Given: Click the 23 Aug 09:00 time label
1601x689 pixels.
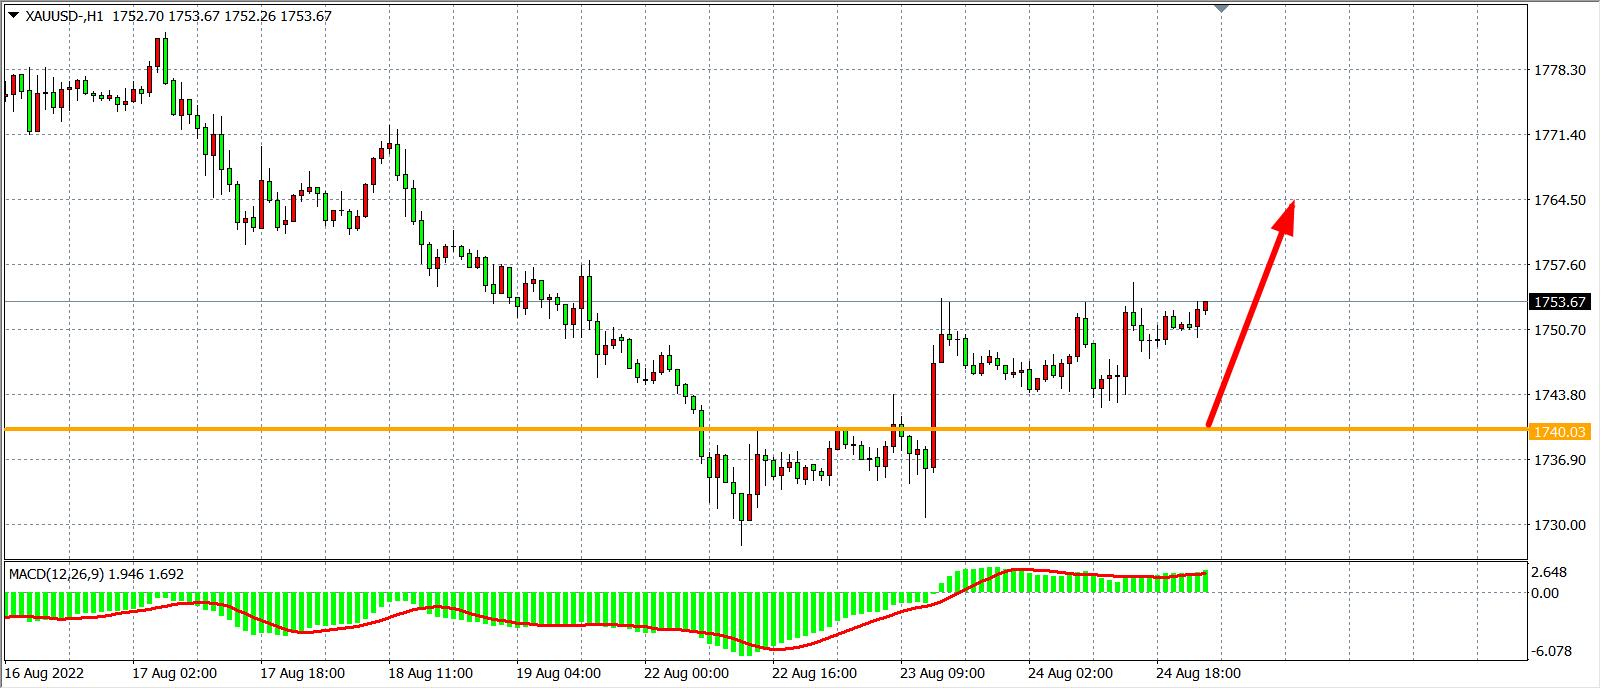Looking at the screenshot, I should point(942,673).
